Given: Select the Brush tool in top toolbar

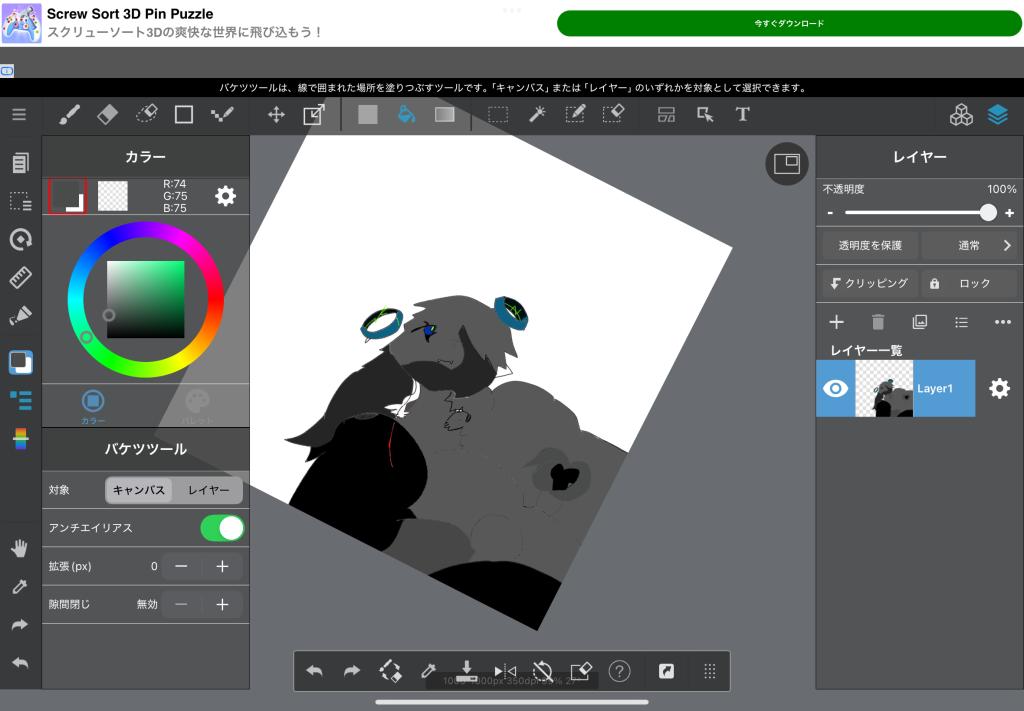Looking at the screenshot, I should [69, 115].
